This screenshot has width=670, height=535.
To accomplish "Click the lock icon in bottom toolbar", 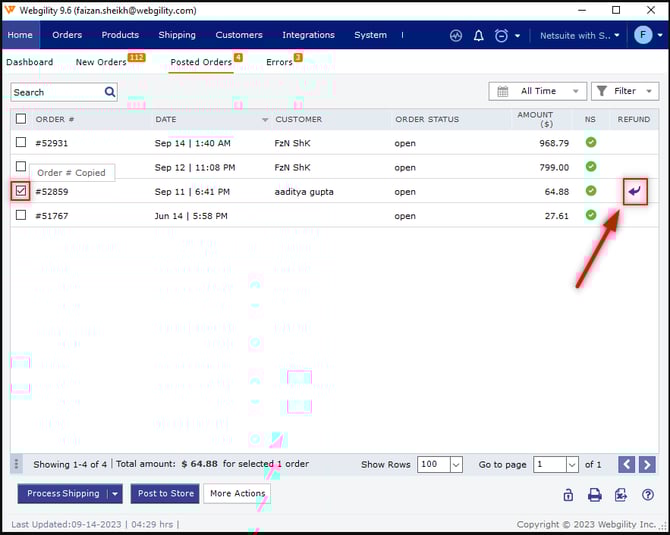I will point(568,494).
